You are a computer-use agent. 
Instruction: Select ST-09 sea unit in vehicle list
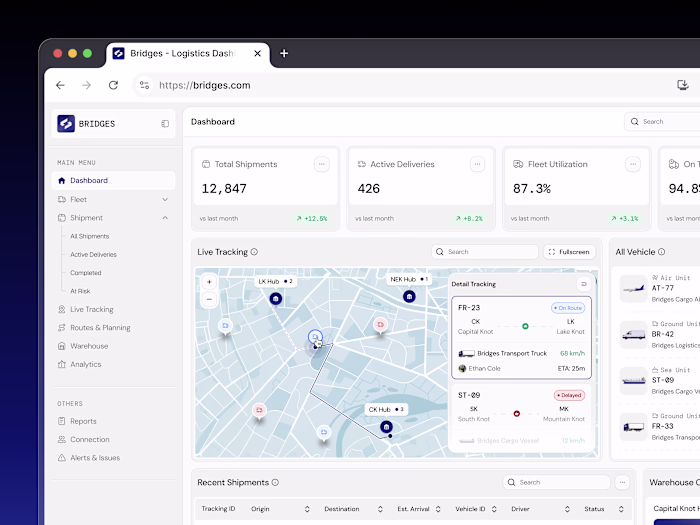(x=660, y=380)
